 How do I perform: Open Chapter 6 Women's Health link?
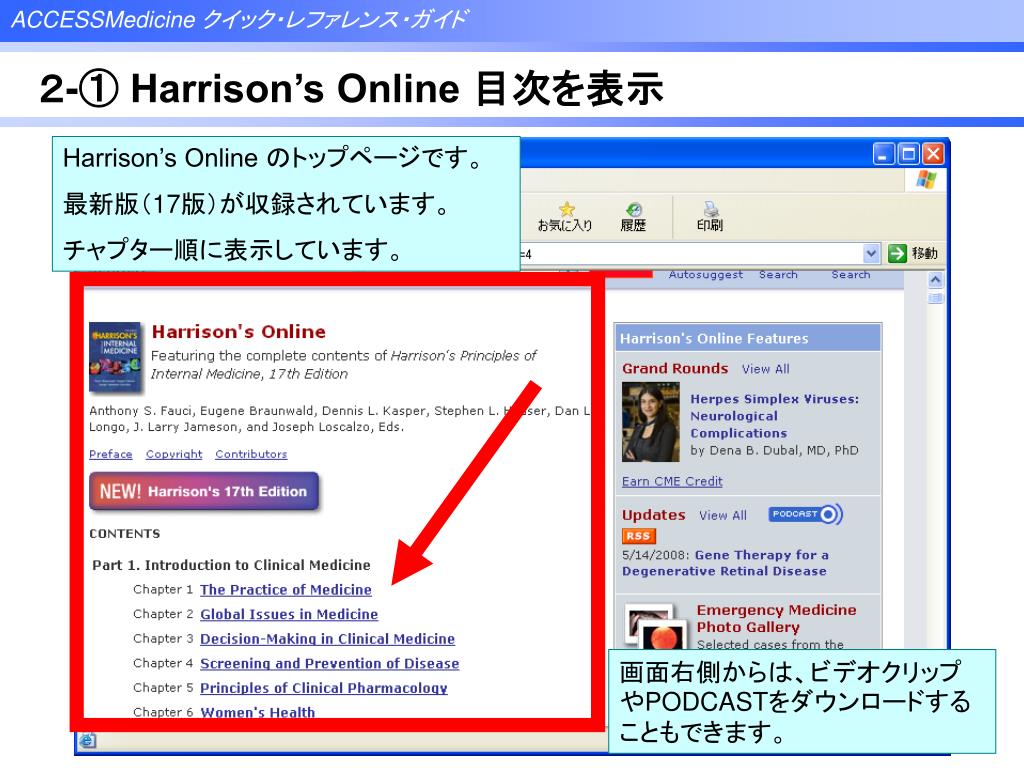click(257, 712)
